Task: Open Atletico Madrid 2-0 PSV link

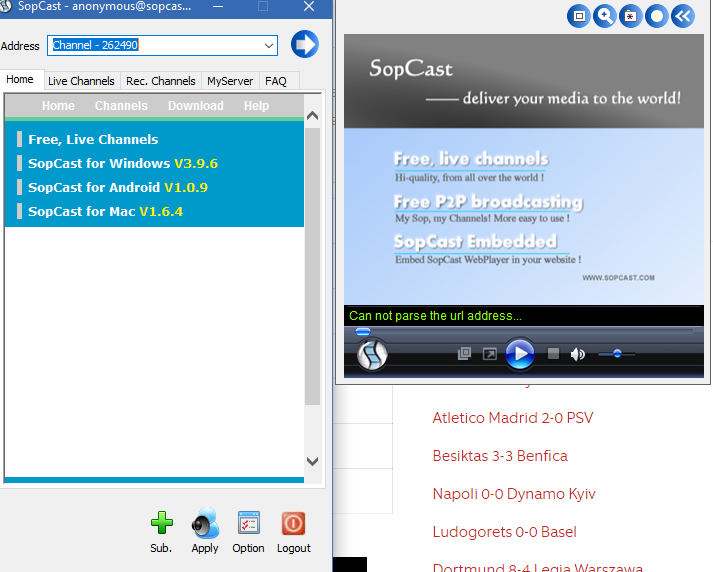Action: pos(513,417)
